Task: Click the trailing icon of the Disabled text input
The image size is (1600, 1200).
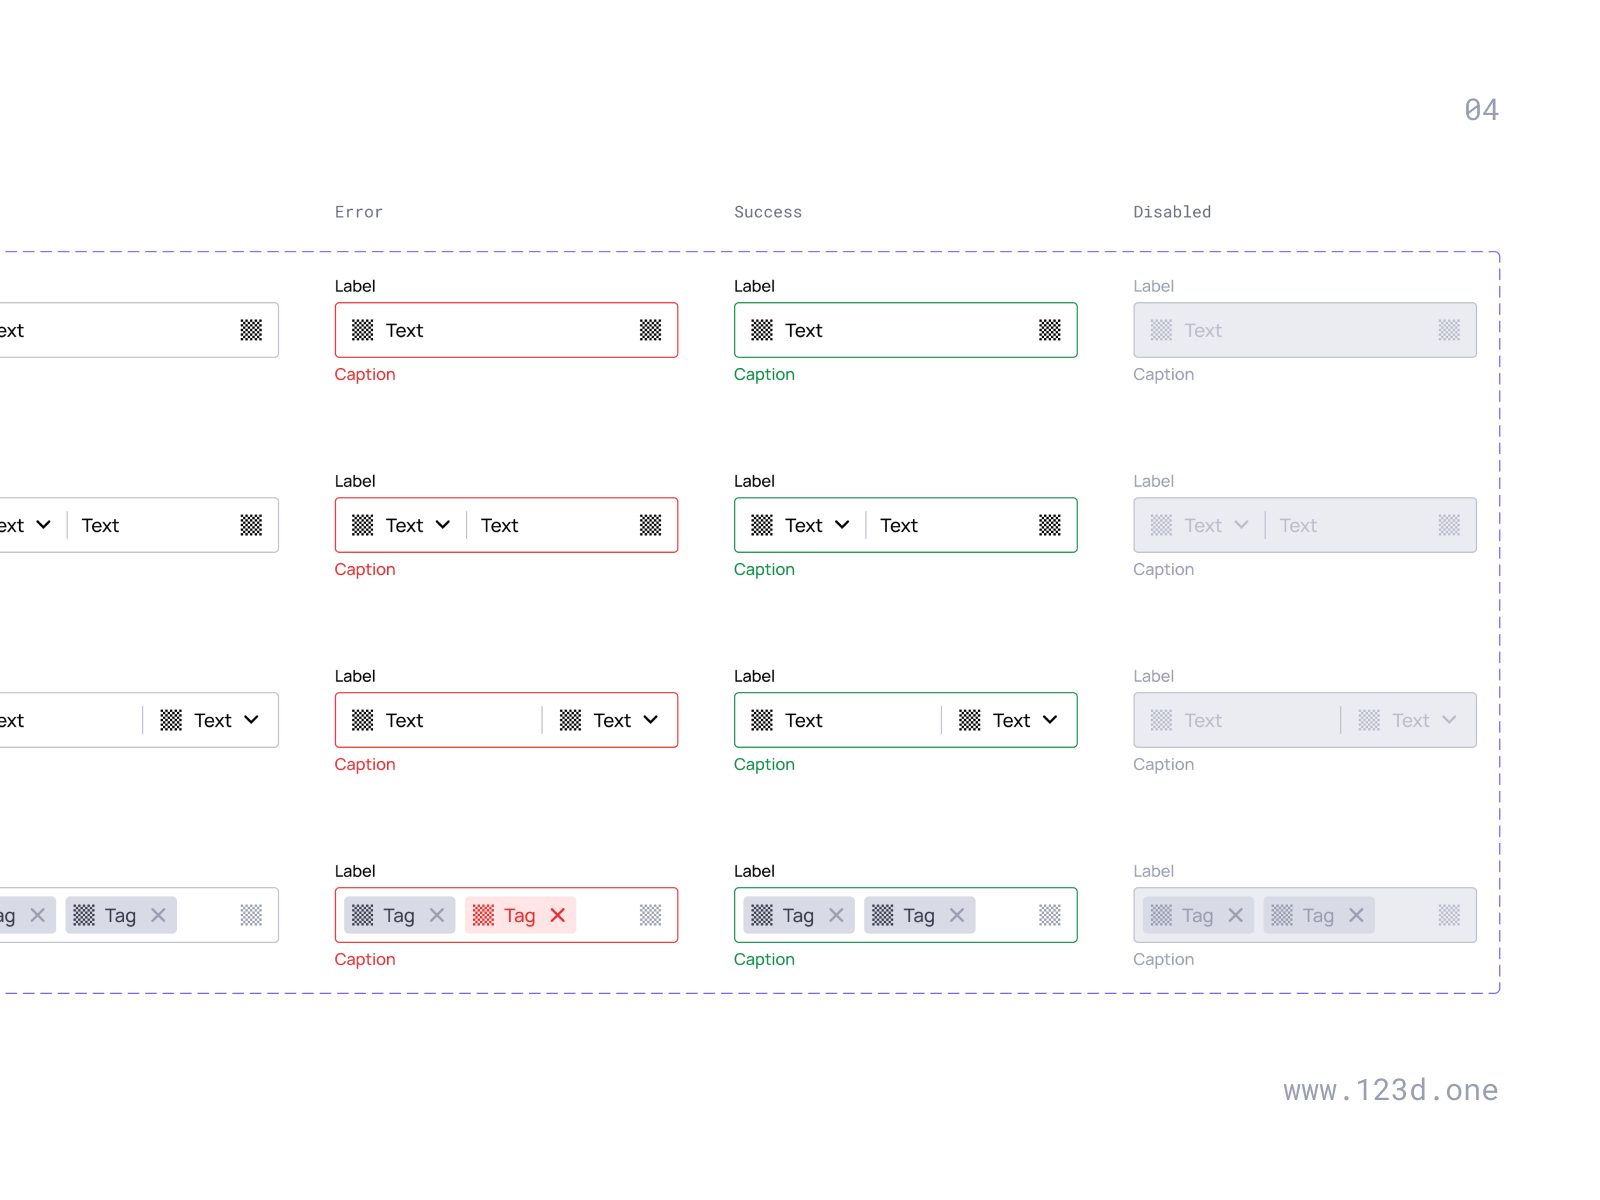Action: pyautogui.click(x=1449, y=330)
